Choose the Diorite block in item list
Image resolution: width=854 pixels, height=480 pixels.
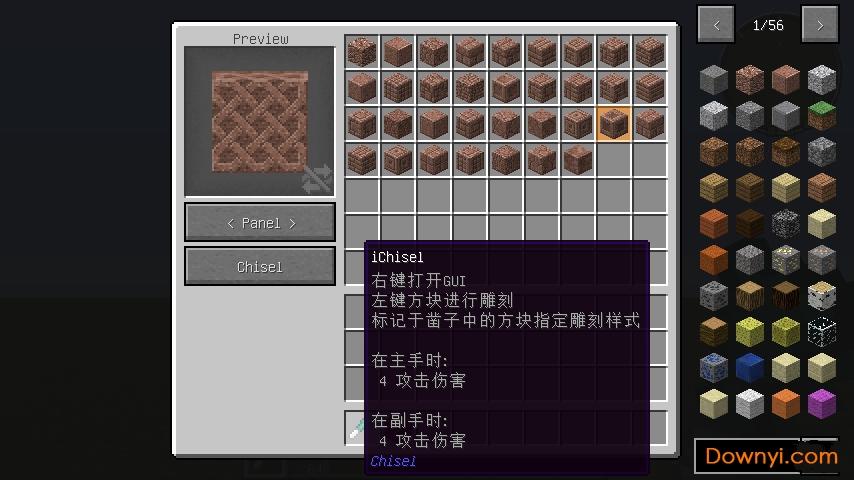tap(821, 80)
